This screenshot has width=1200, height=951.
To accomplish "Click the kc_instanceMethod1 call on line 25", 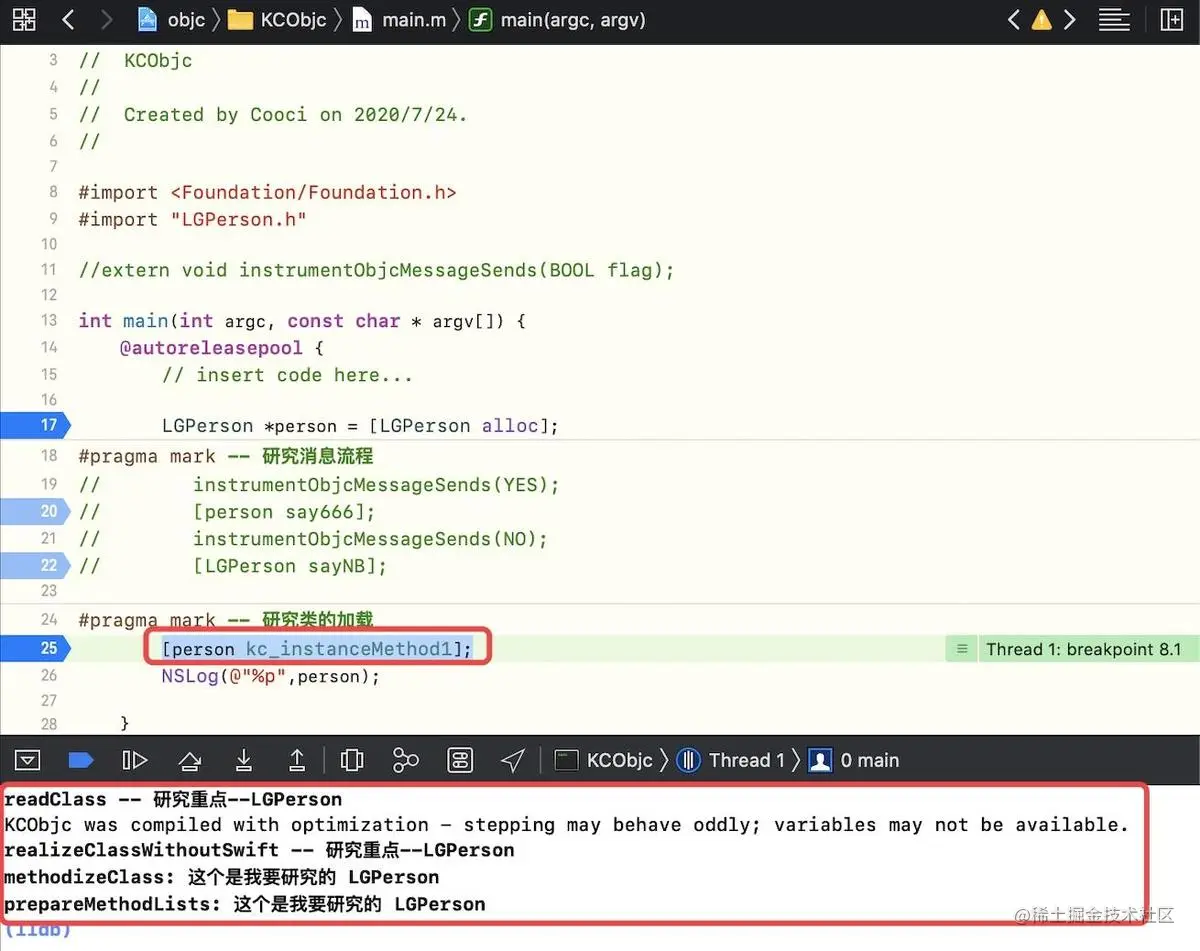I will [317, 649].
